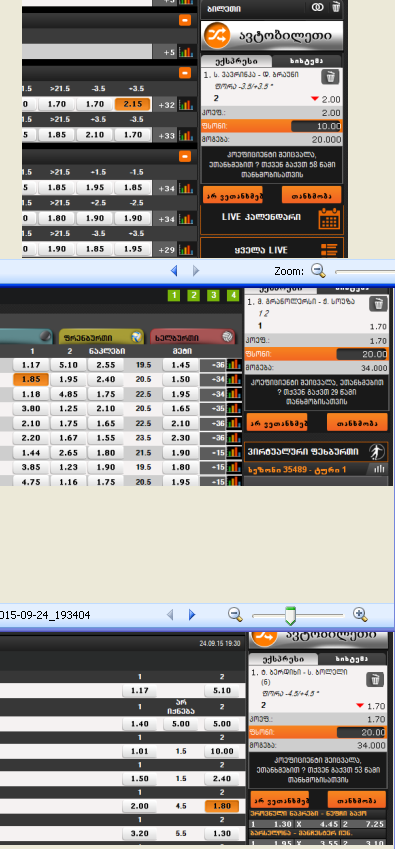
Task: Click the zoom-in magnifier with plus sign
Action: pyautogui.click(x=360, y=615)
